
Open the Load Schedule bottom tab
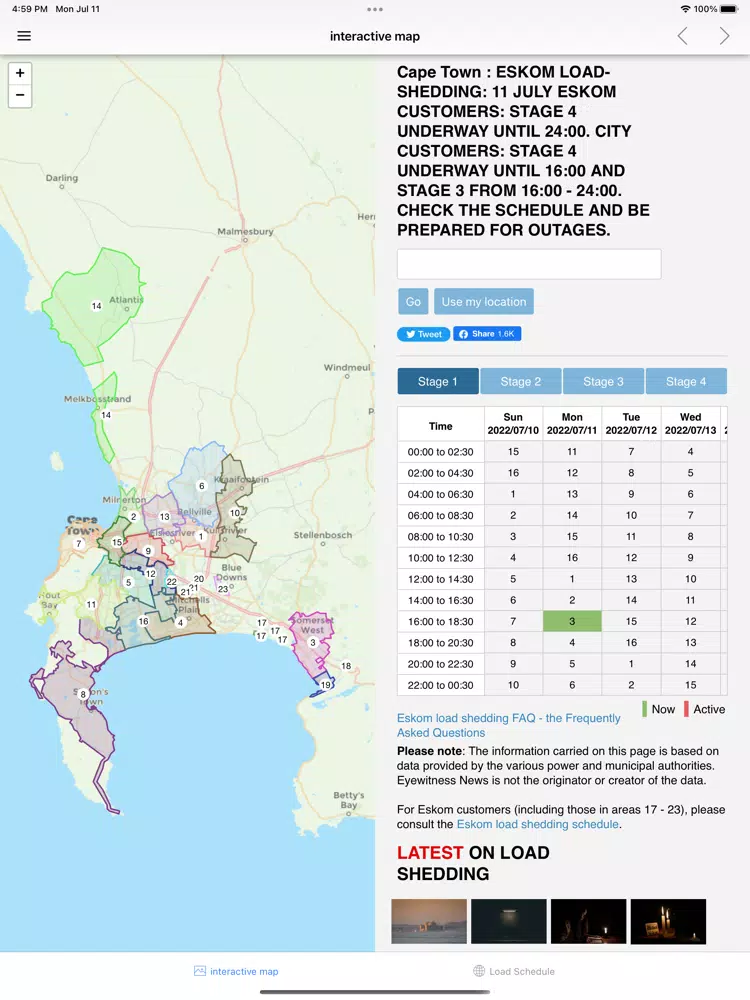point(514,971)
